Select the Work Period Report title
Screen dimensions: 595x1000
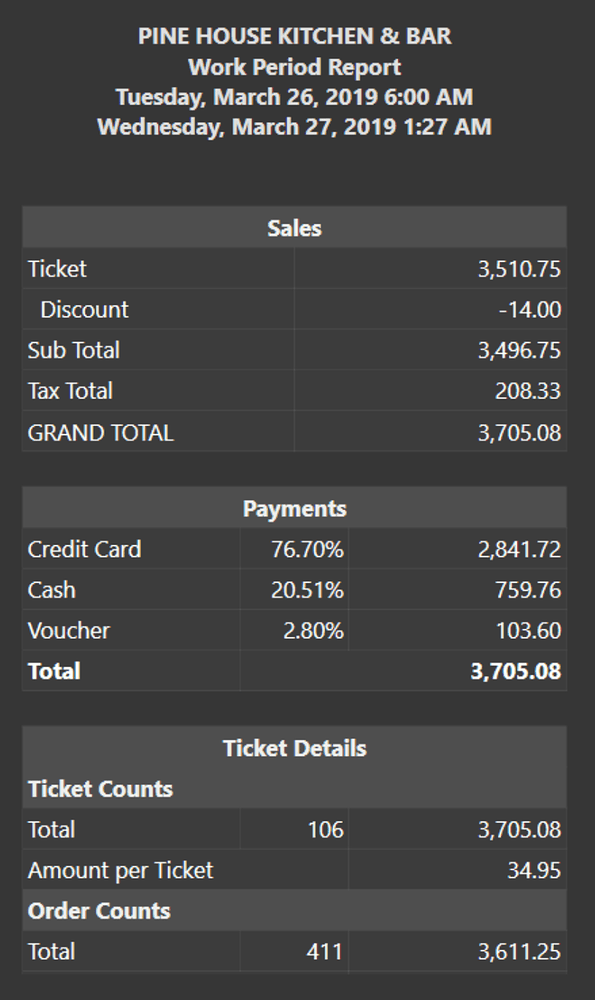(x=294, y=67)
